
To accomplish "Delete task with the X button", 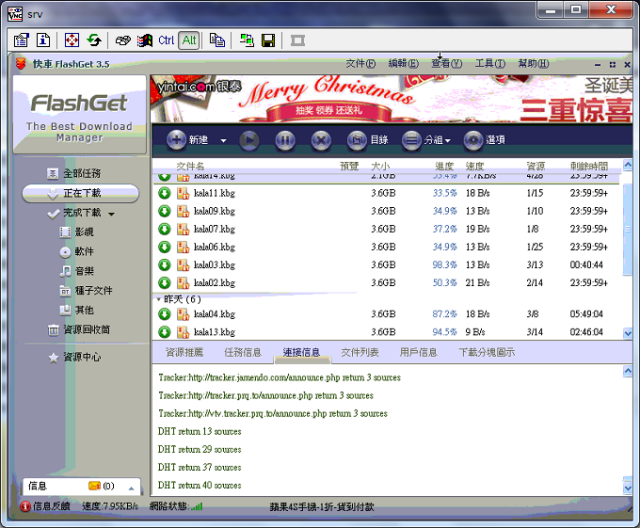I will [x=321, y=140].
